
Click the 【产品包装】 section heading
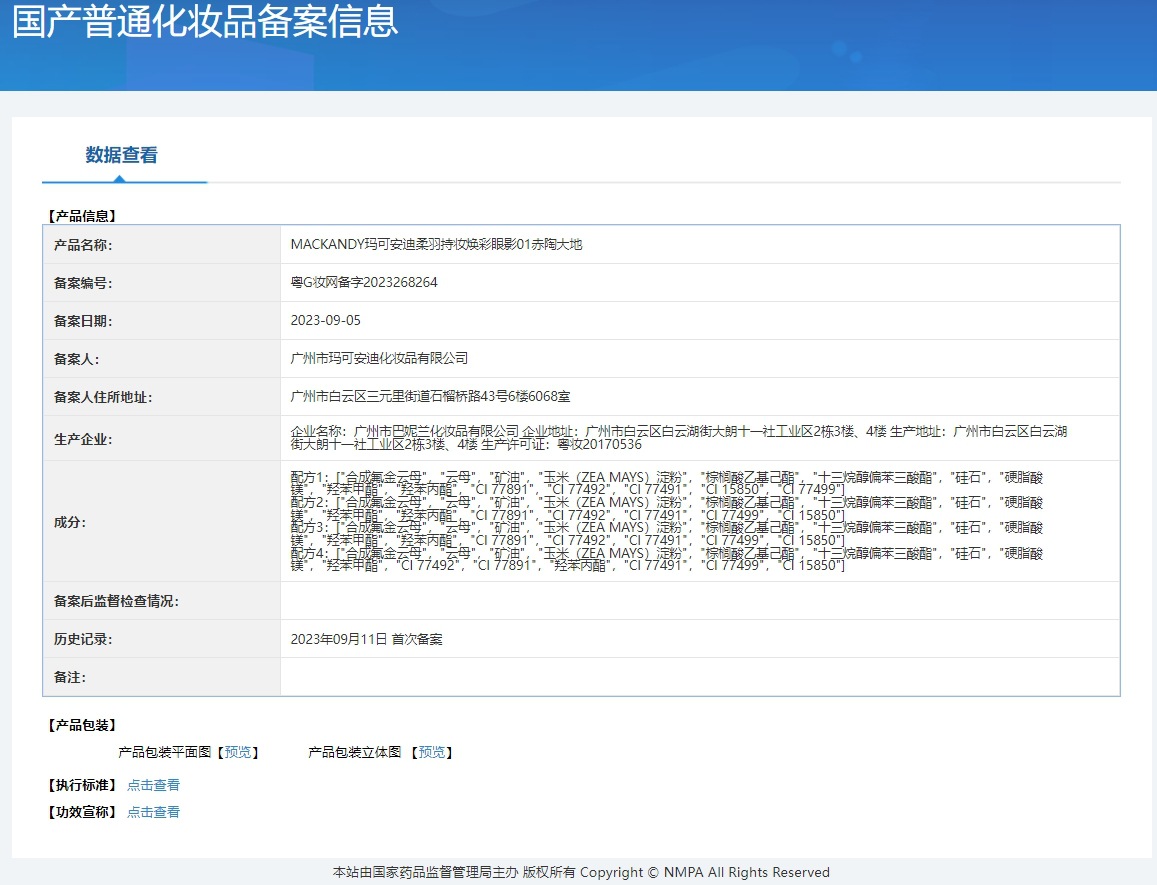pyautogui.click(x=83, y=725)
